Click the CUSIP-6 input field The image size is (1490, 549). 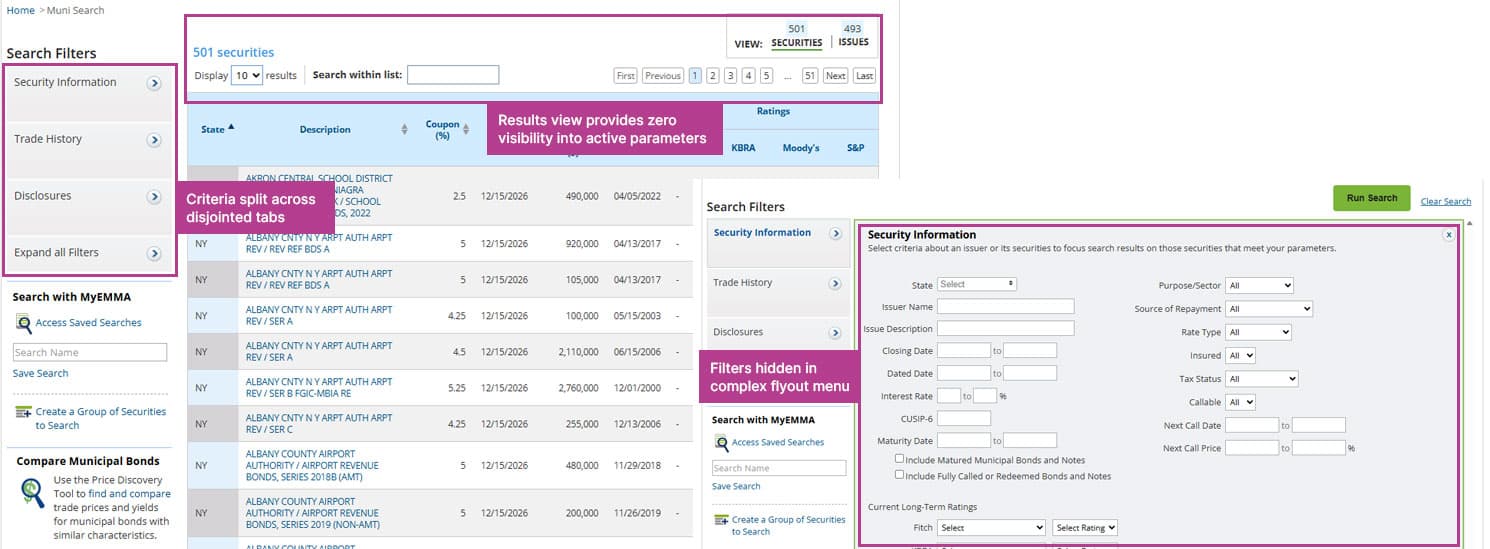pos(964,418)
